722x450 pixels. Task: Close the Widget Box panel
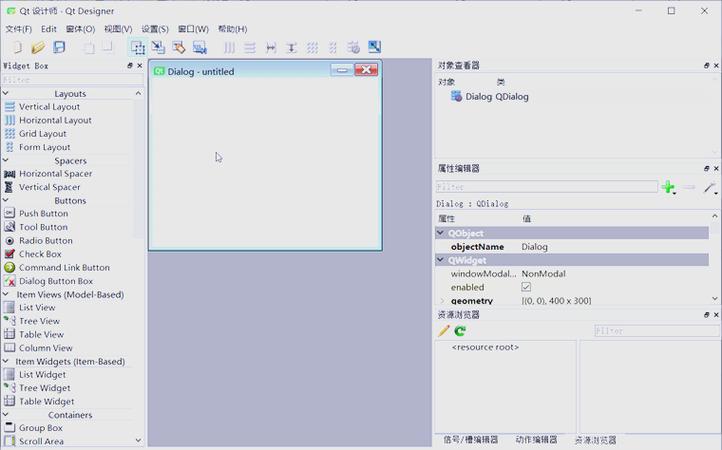[140, 66]
